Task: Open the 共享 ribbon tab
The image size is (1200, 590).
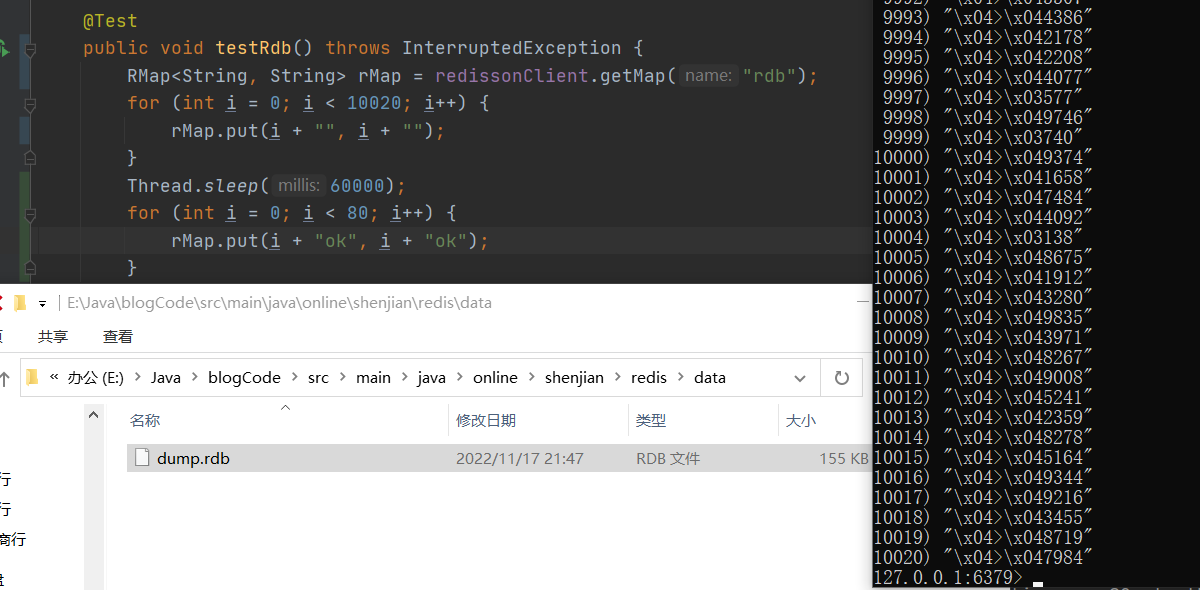Action: point(53,337)
